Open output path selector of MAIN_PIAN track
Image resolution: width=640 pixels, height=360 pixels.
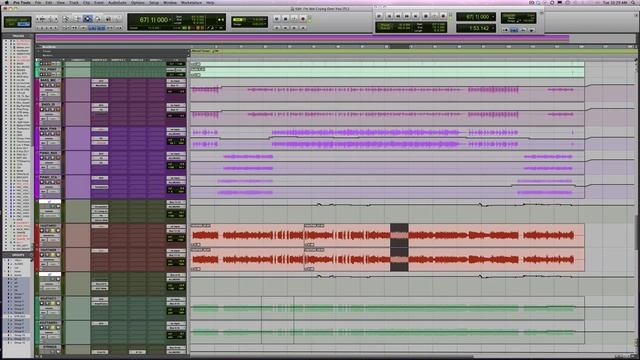pos(175,134)
